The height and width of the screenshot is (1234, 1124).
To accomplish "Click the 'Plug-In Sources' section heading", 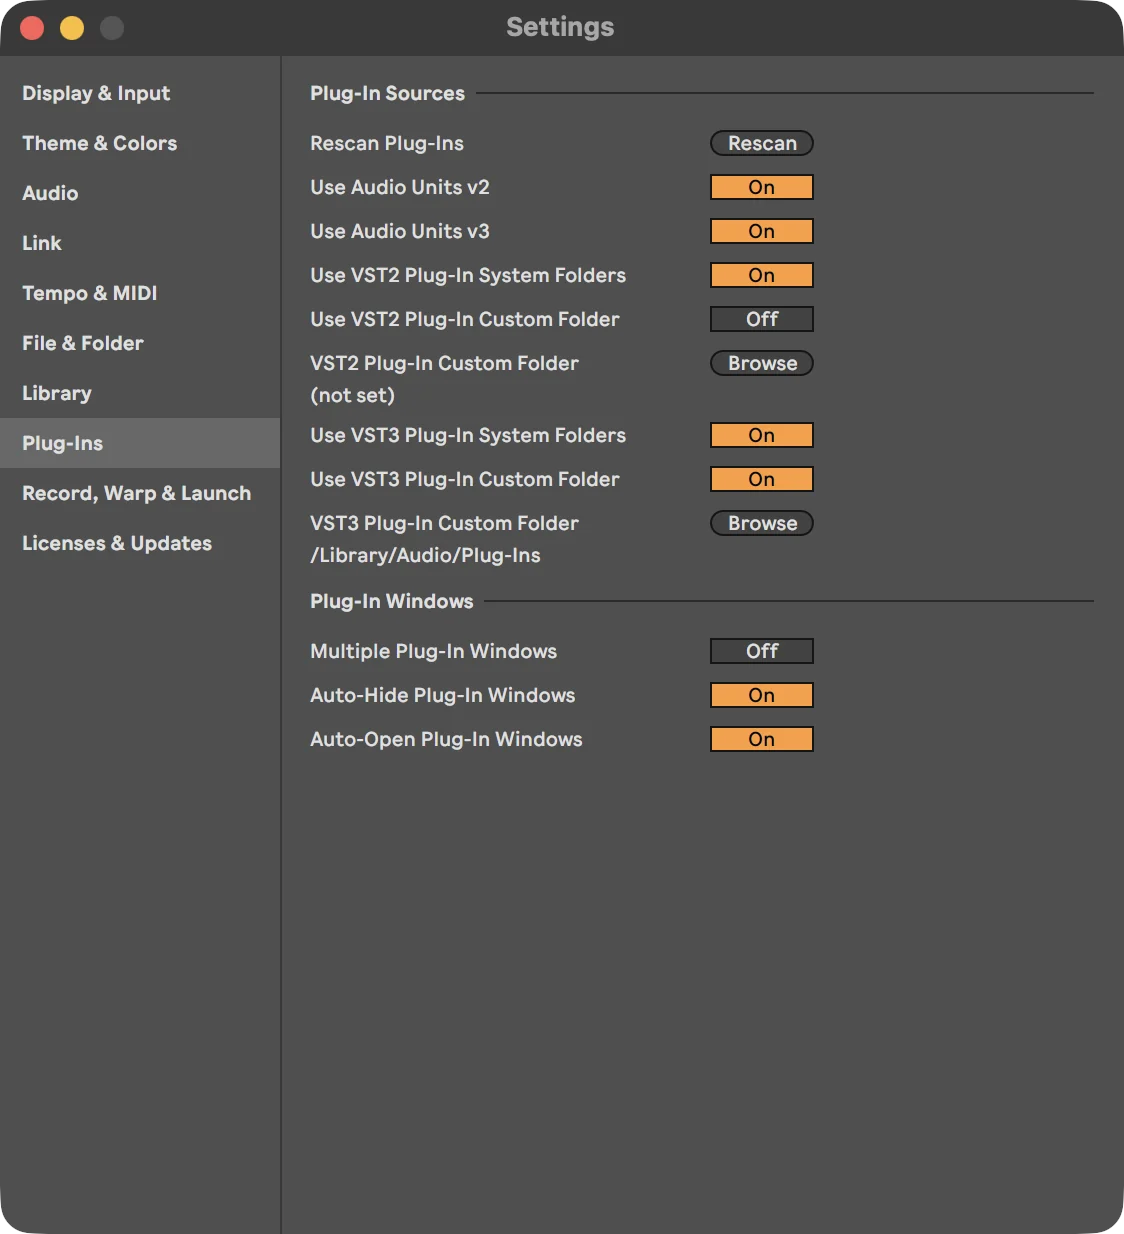I will [x=387, y=93].
